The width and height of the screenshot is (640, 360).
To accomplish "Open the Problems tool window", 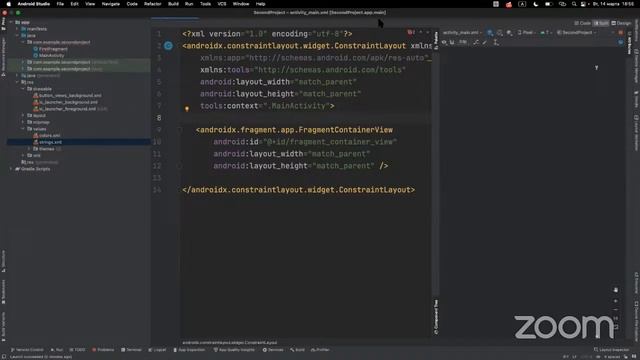I will (103, 350).
